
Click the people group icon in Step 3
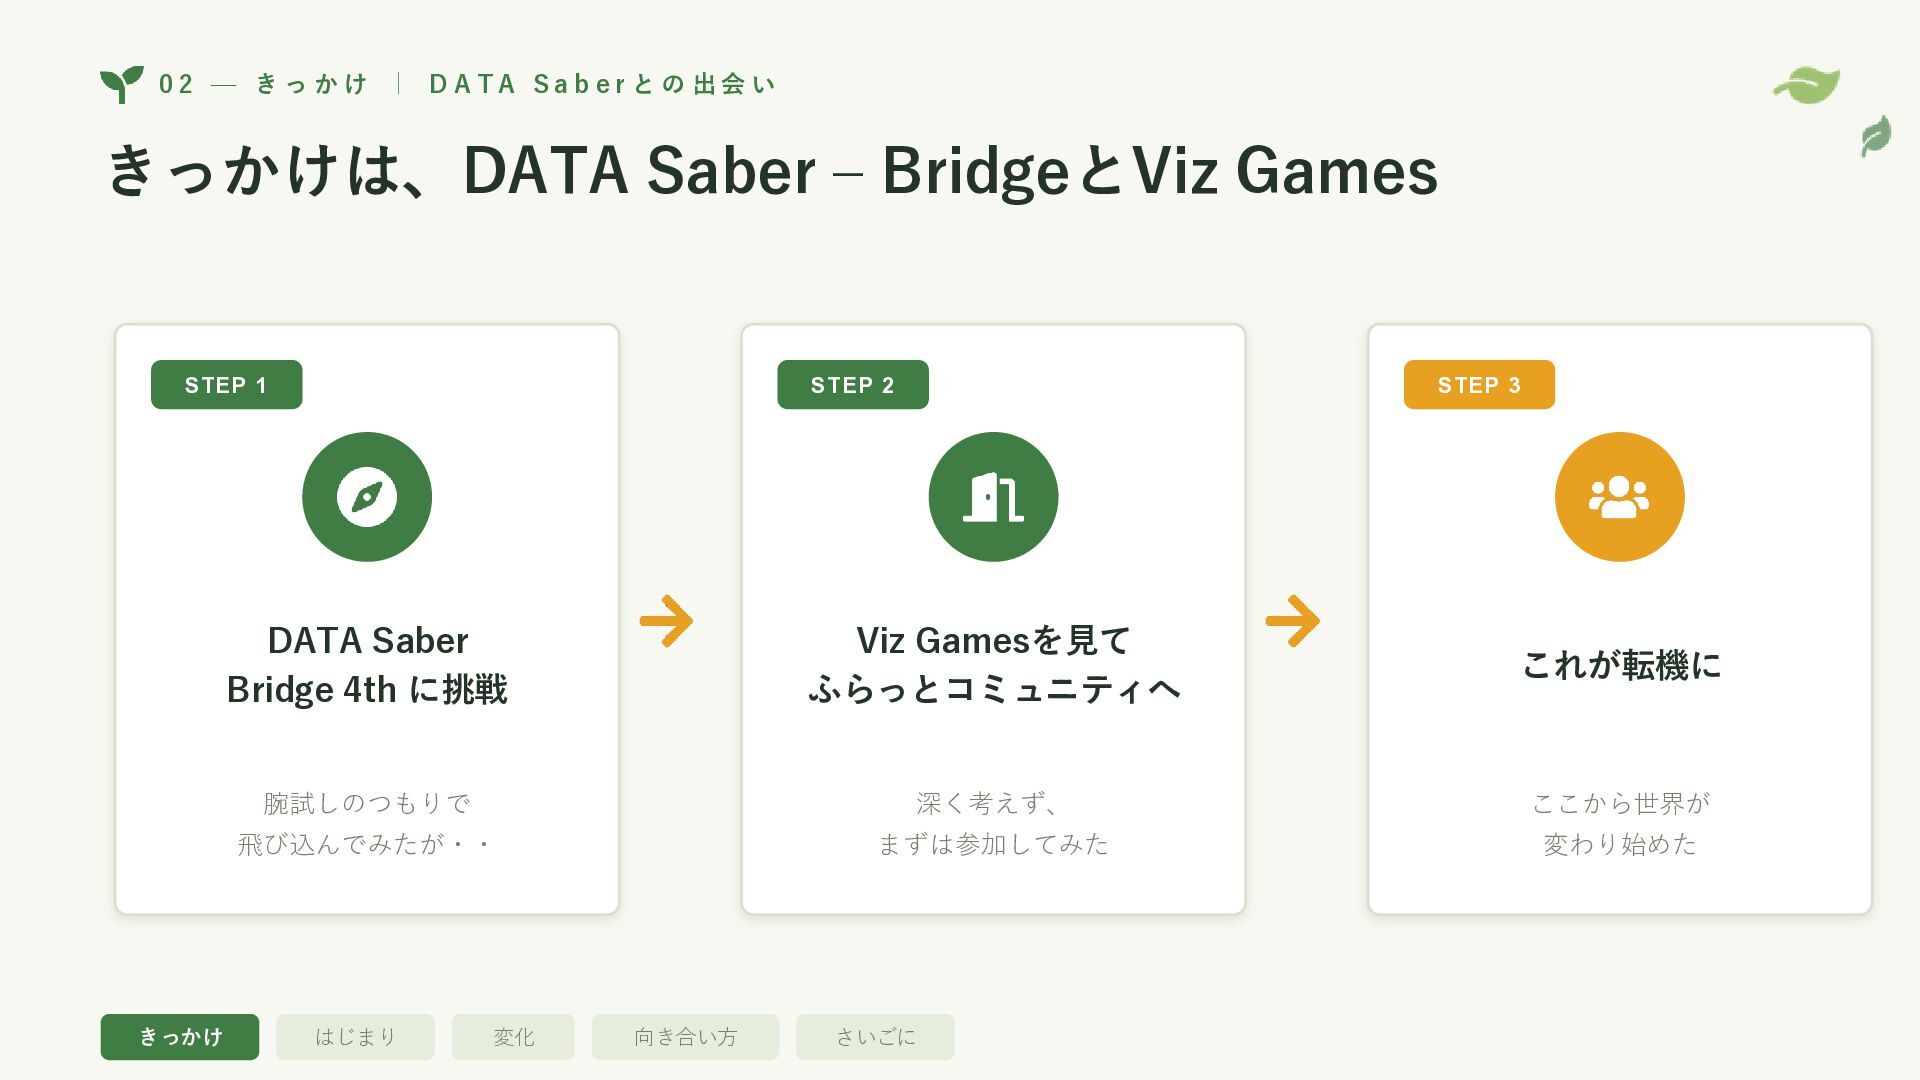(1619, 497)
